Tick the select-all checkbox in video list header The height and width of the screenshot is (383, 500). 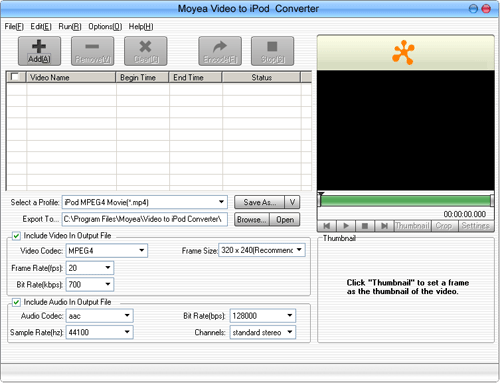pyautogui.click(x=15, y=77)
